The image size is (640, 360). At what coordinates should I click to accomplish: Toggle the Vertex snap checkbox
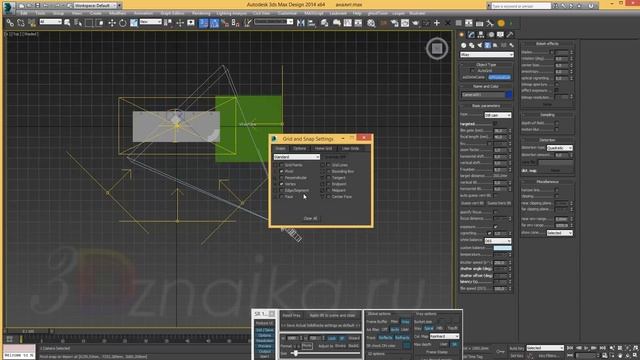click(x=282, y=184)
